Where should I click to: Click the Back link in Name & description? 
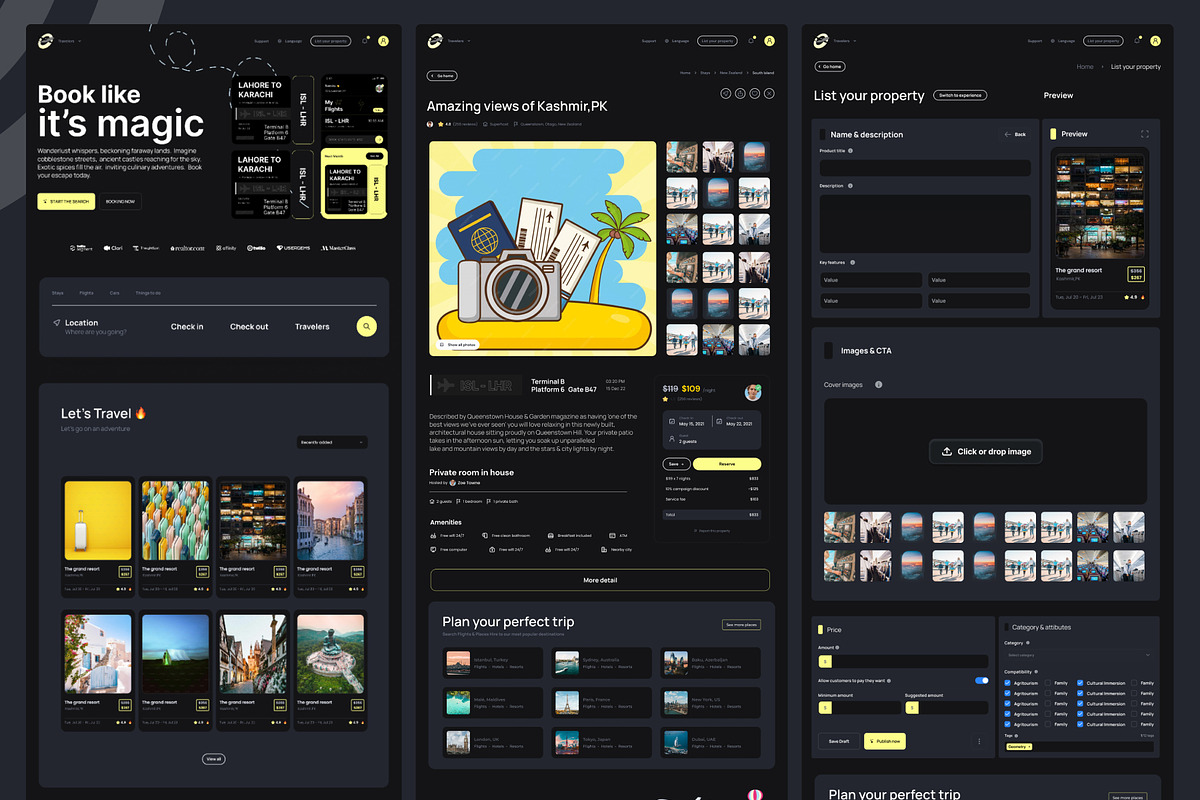pyautogui.click(x=1016, y=134)
